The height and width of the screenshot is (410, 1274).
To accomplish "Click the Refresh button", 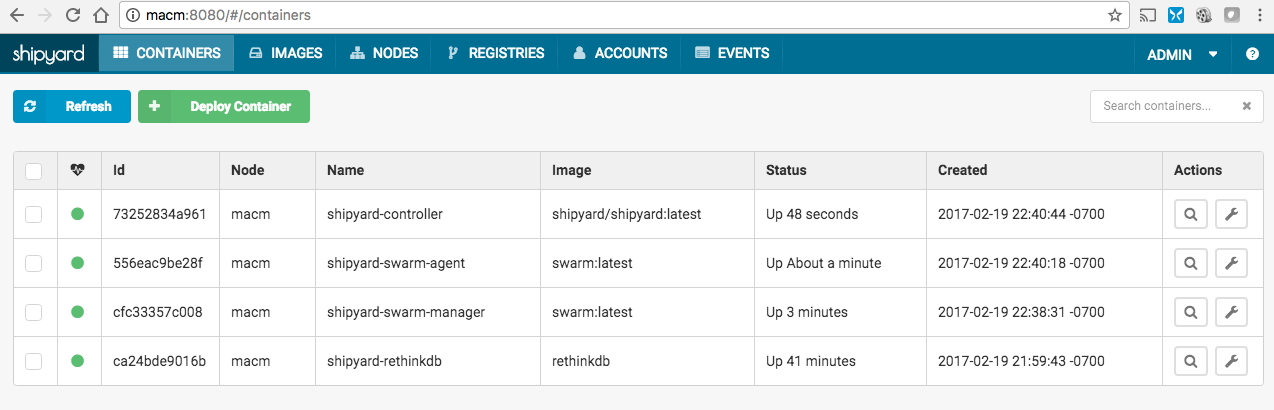I will click(x=72, y=106).
